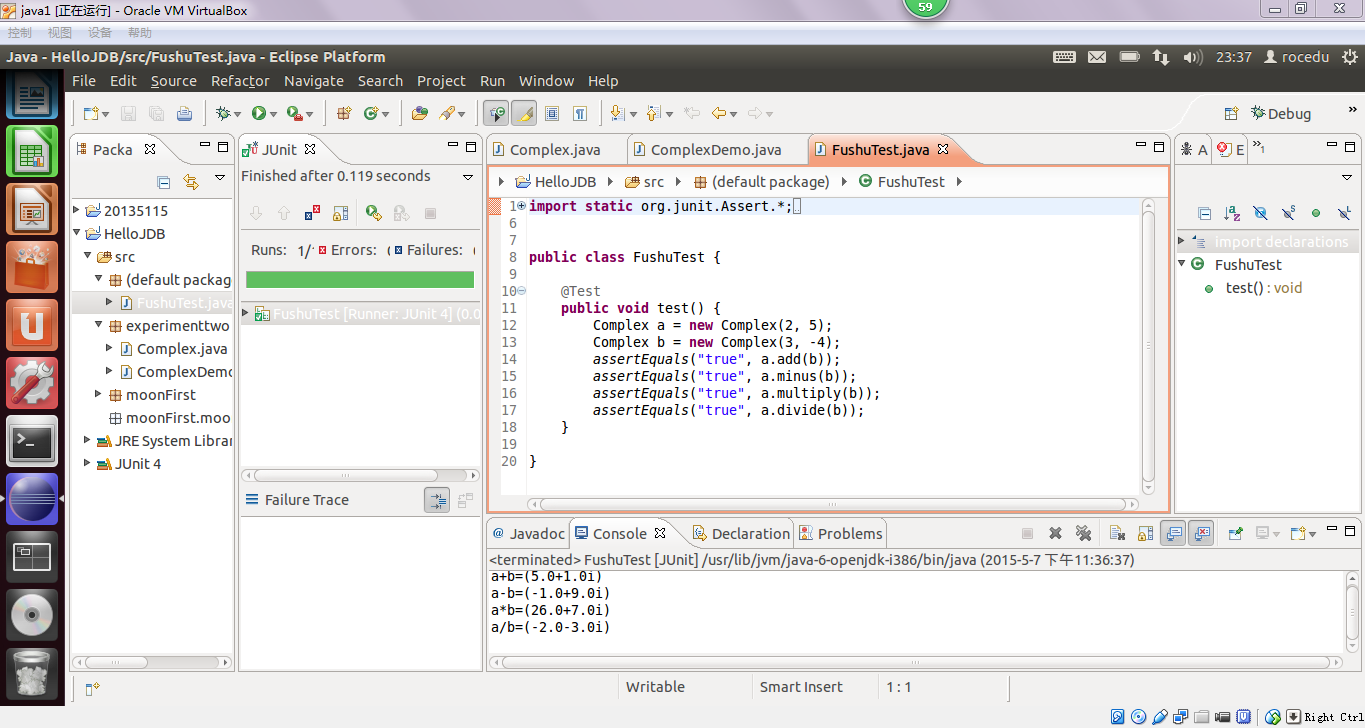Open the Navigate menu
Viewport: 1365px width, 728px height.
314,81
